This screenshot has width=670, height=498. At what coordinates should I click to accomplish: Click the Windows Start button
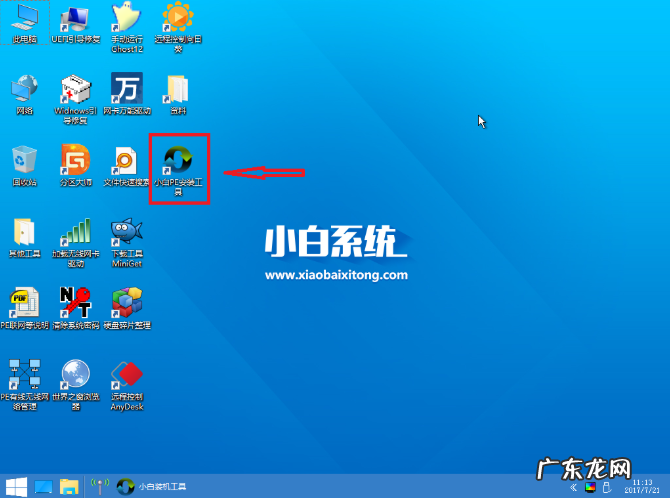(x=14, y=487)
